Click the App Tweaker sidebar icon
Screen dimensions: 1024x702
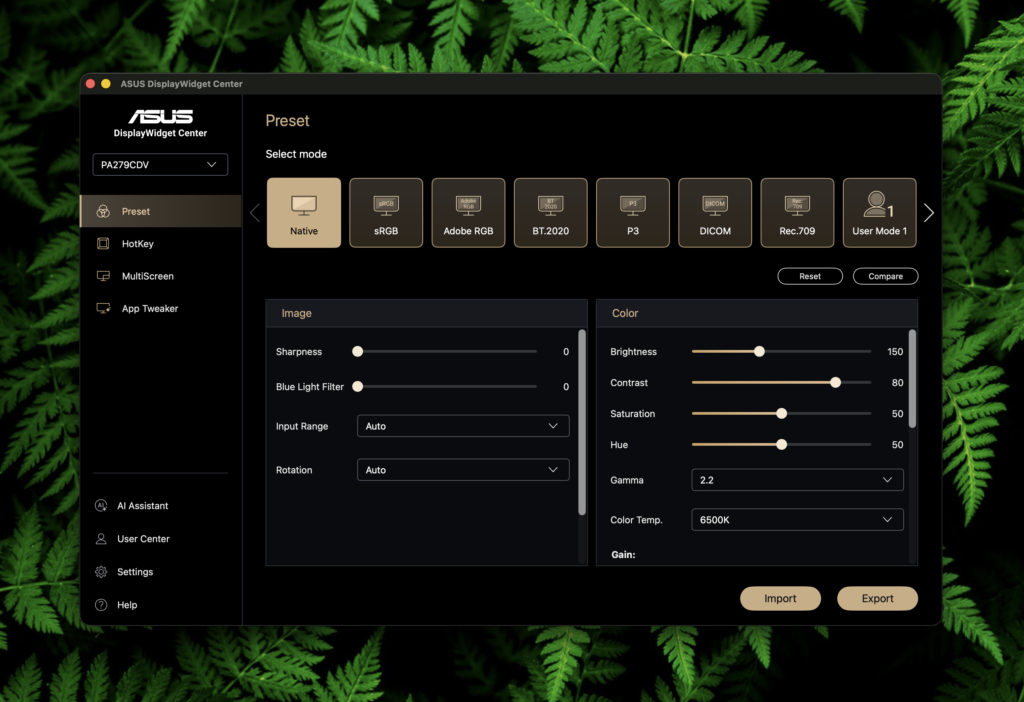103,308
